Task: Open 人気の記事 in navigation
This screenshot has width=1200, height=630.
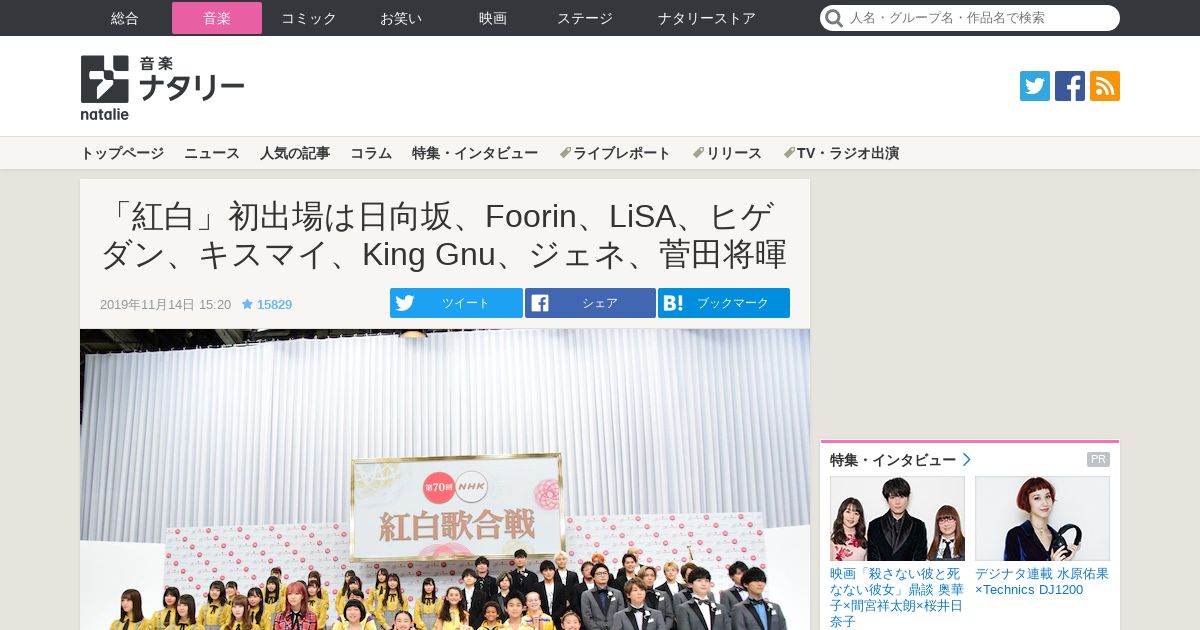Action: click(295, 153)
